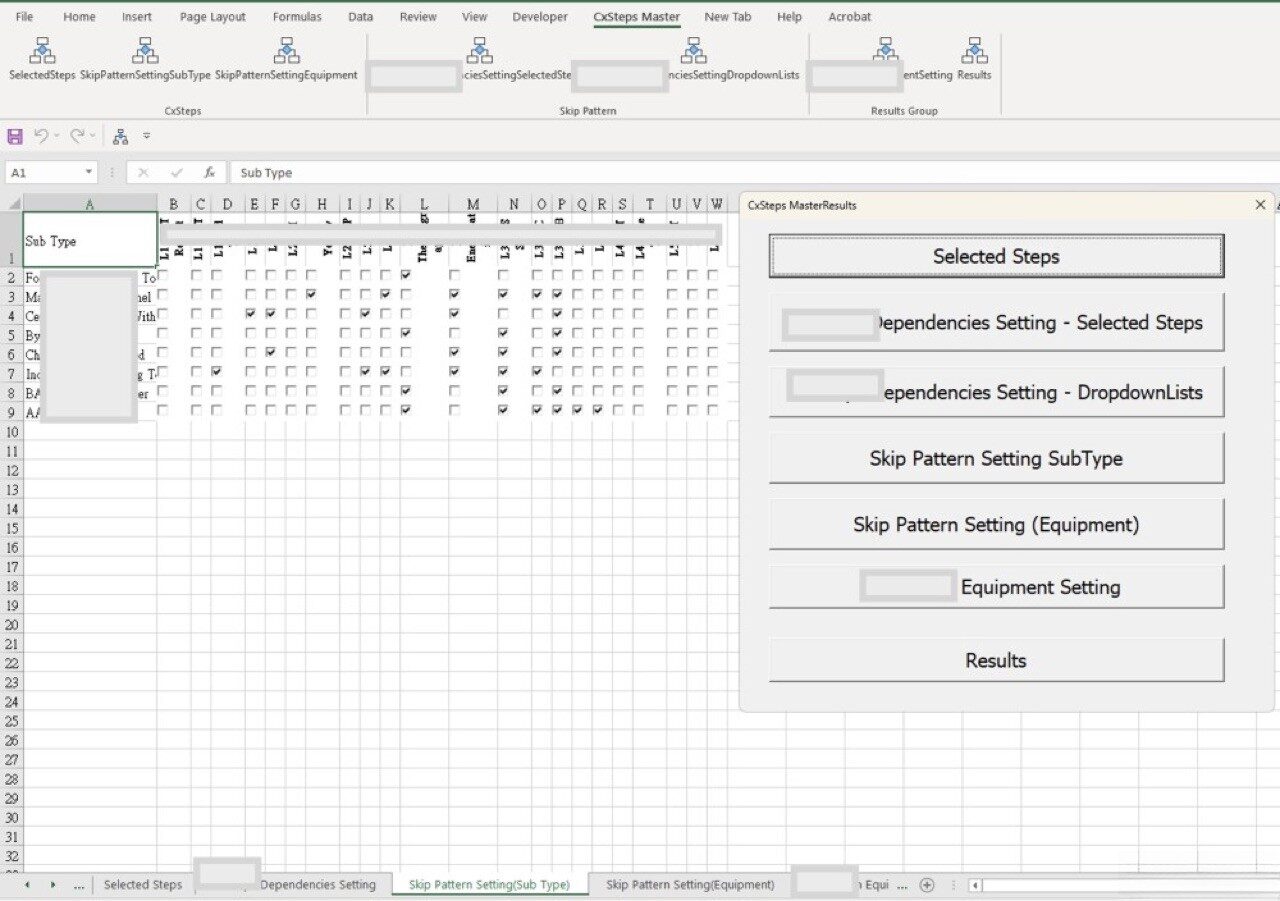Screen dimensions: 1280x901
Task: Toggle checkbox in column F, row 6
Action: [x=270, y=352]
